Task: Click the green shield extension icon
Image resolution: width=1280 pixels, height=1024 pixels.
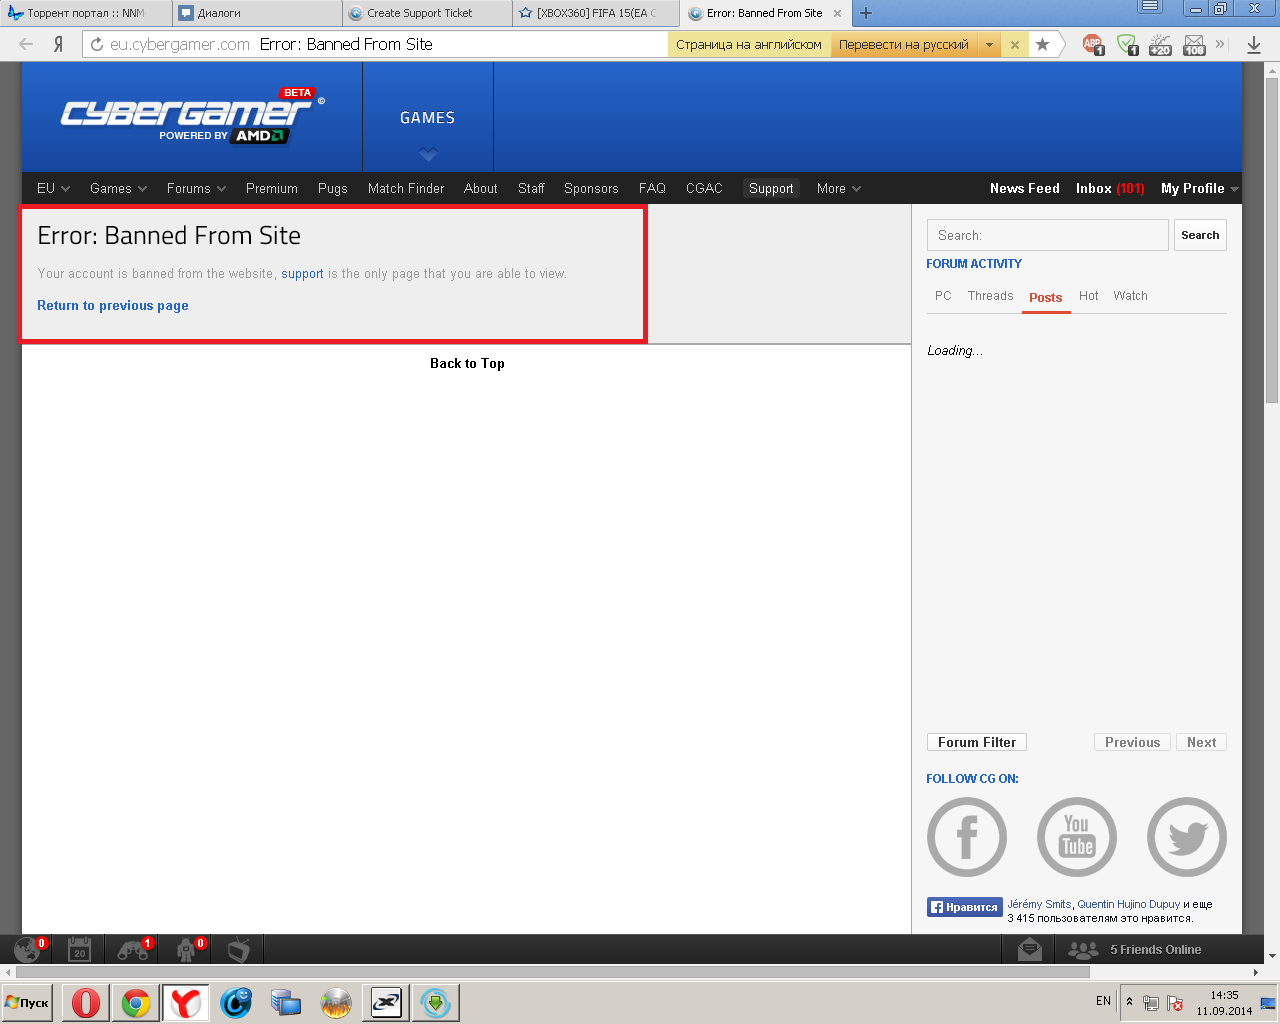Action: [x=1127, y=45]
